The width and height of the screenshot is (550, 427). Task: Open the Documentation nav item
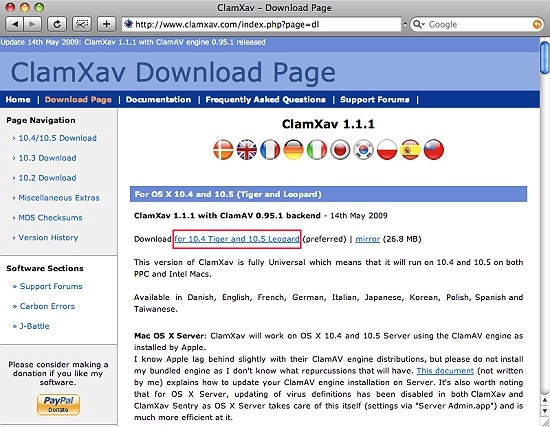coord(159,100)
